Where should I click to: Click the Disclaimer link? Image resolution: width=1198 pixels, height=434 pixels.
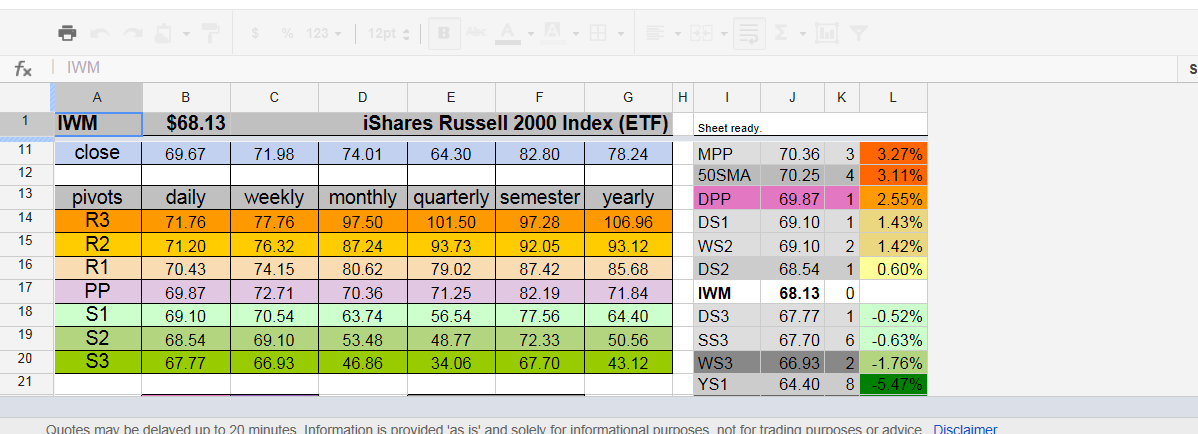click(x=965, y=429)
